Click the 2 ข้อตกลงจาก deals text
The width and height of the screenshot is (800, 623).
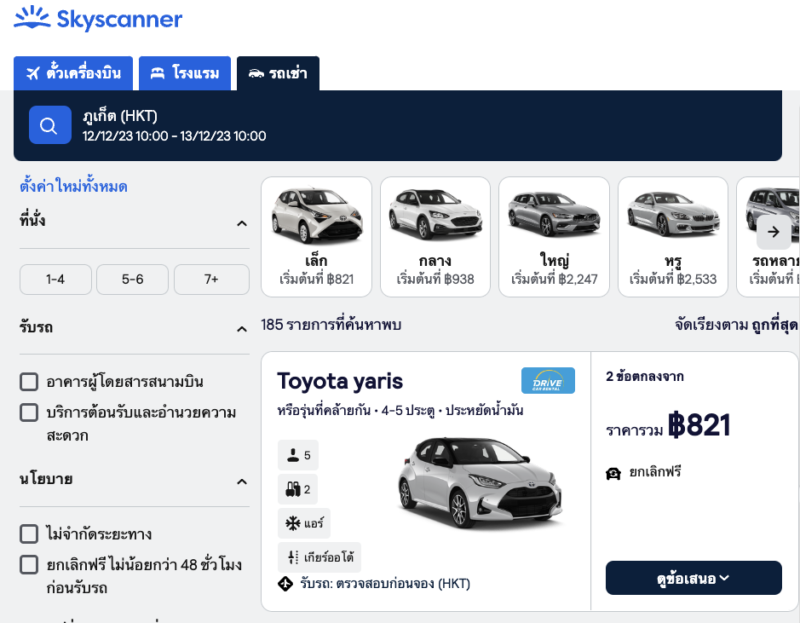tap(645, 377)
